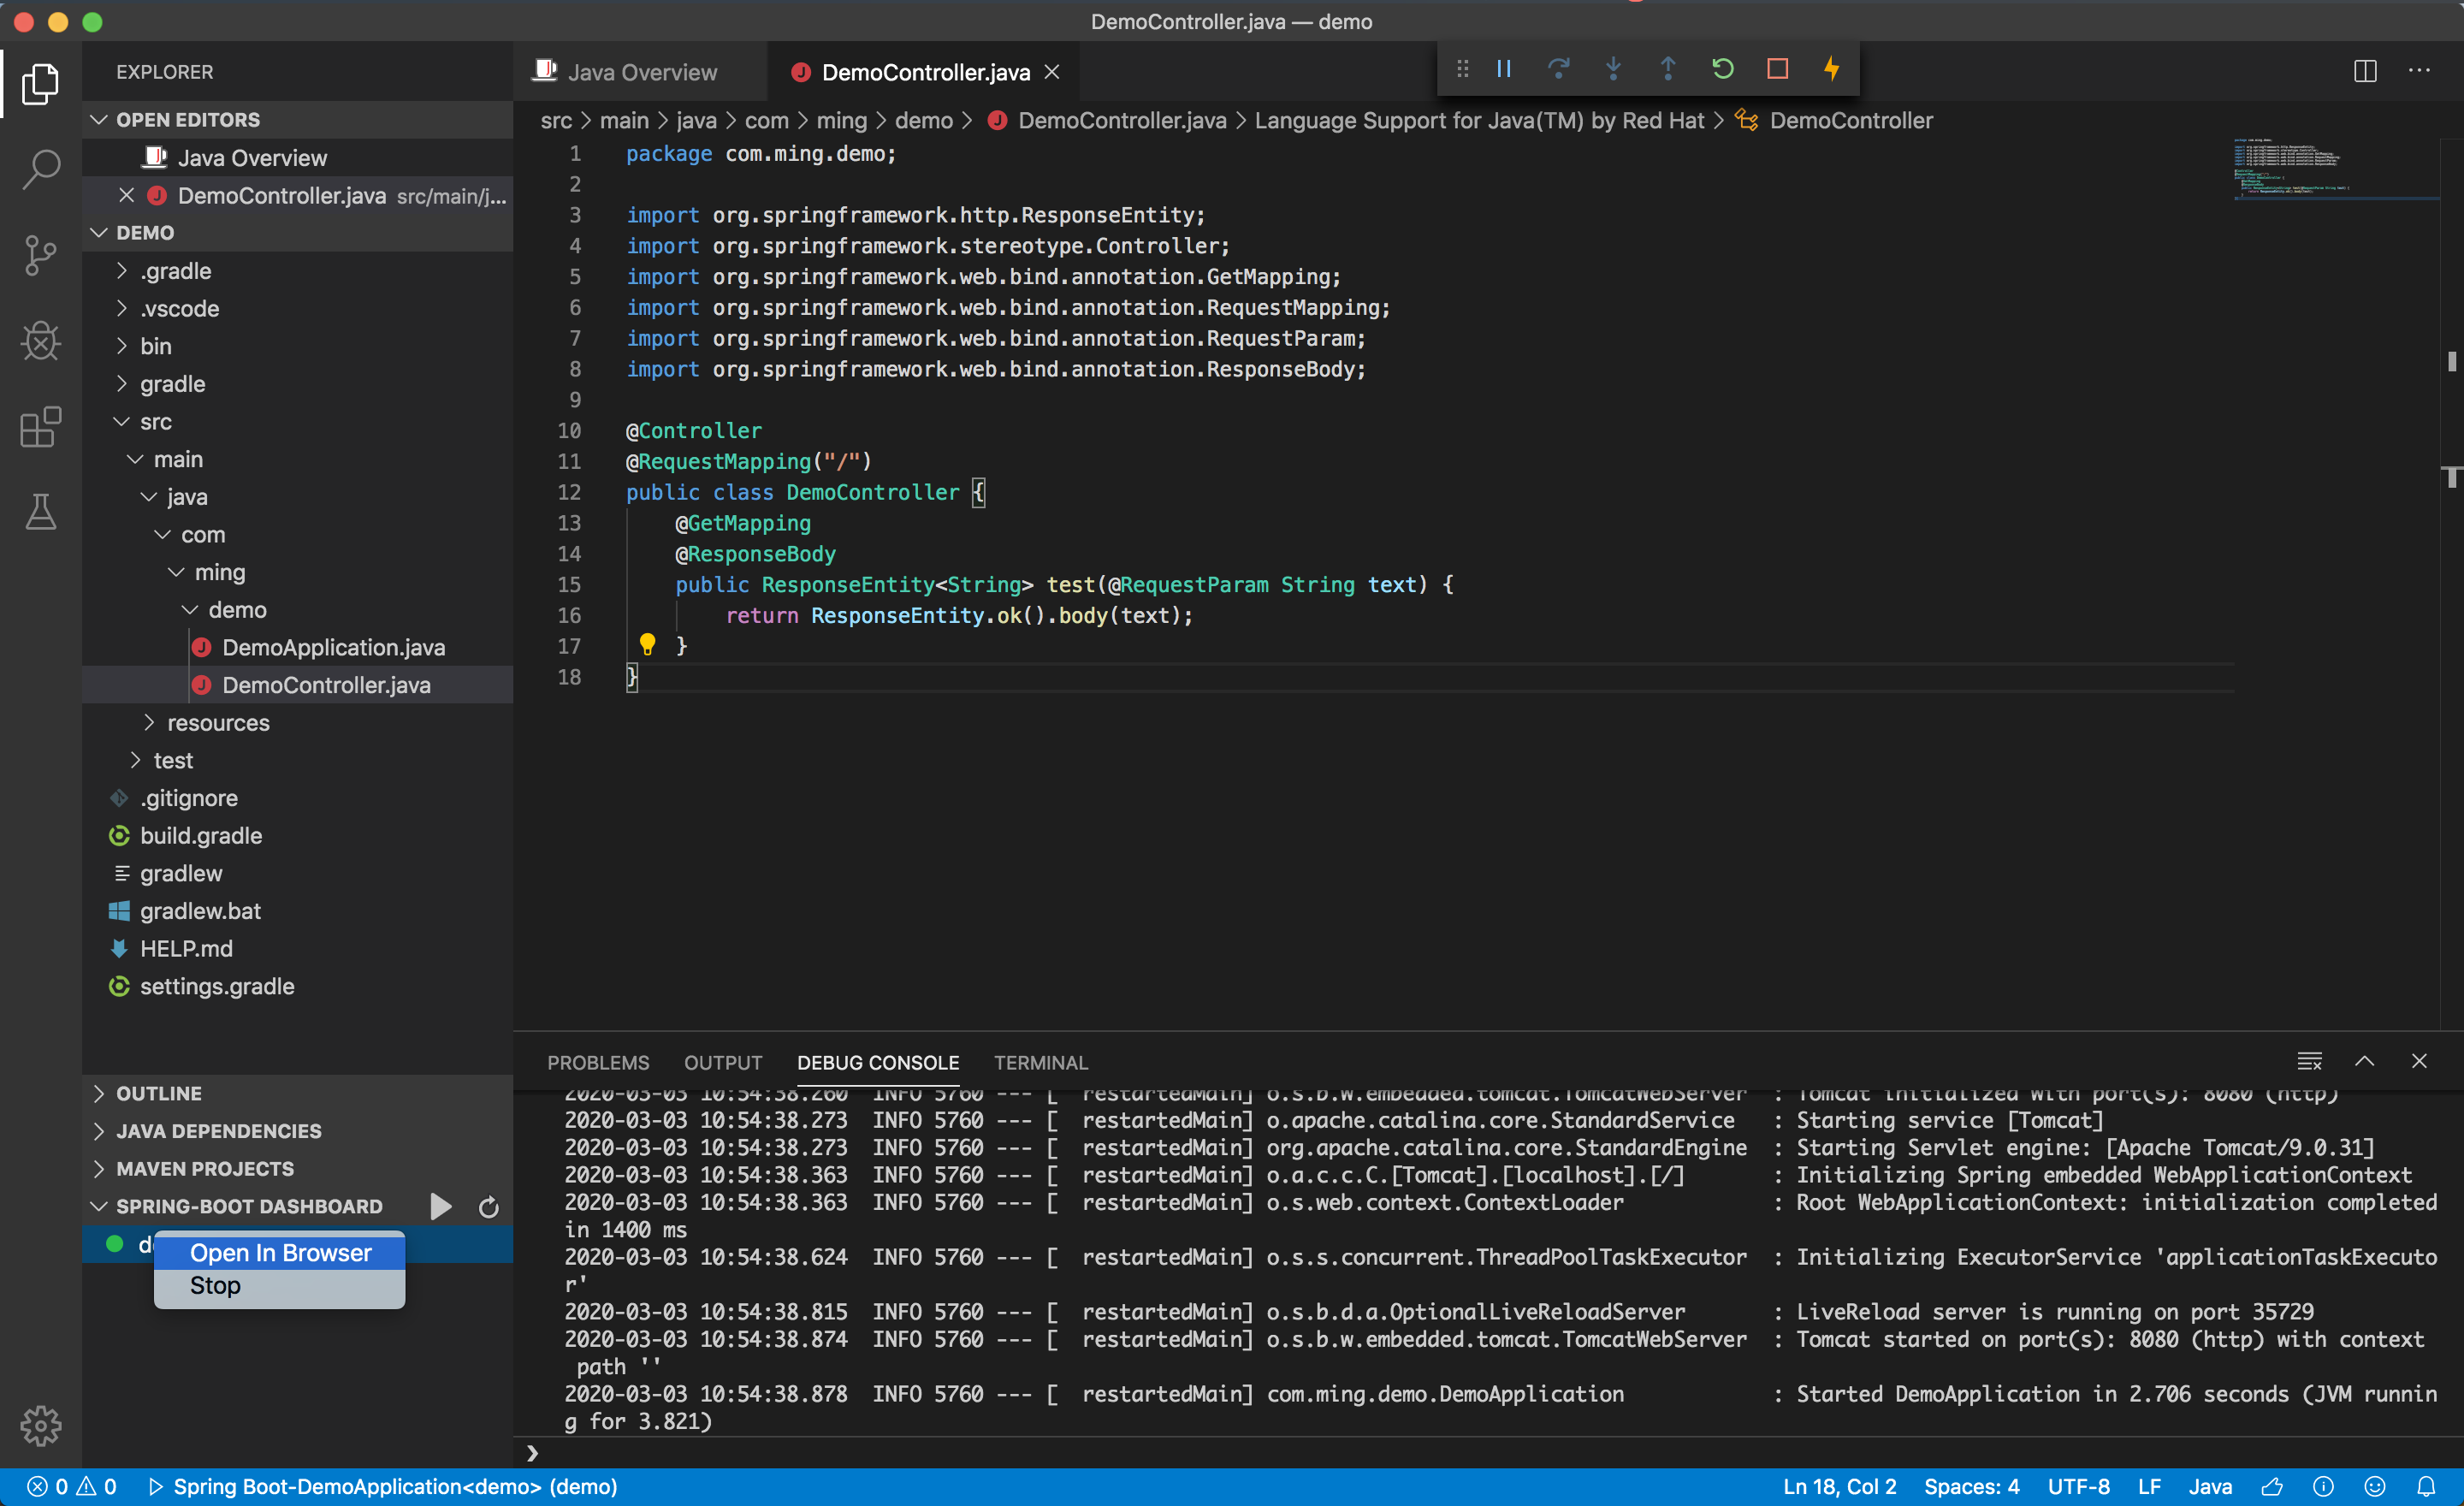Open build.gradle in the explorer
The image size is (2464, 1506).
200,836
